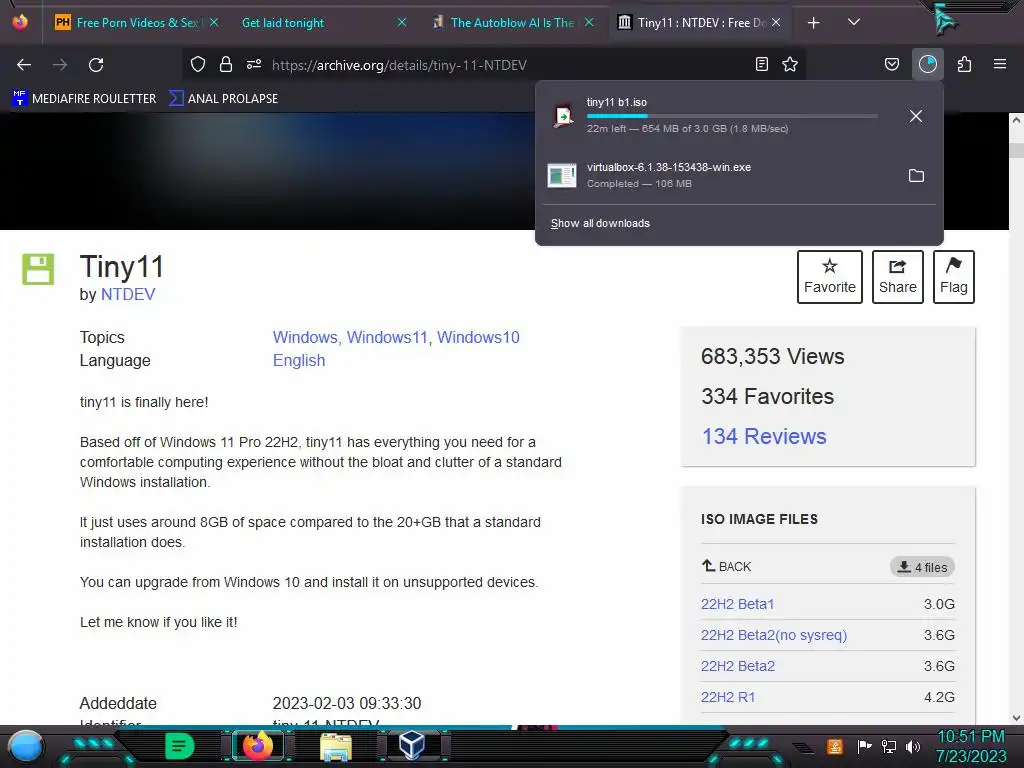Cancel the tiny11 b1.iso download
Screen dimensions: 1024x768
[x=916, y=116]
